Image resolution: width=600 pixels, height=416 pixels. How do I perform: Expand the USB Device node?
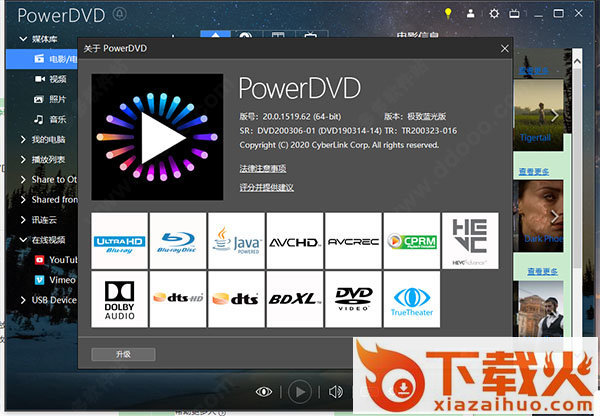(23, 300)
